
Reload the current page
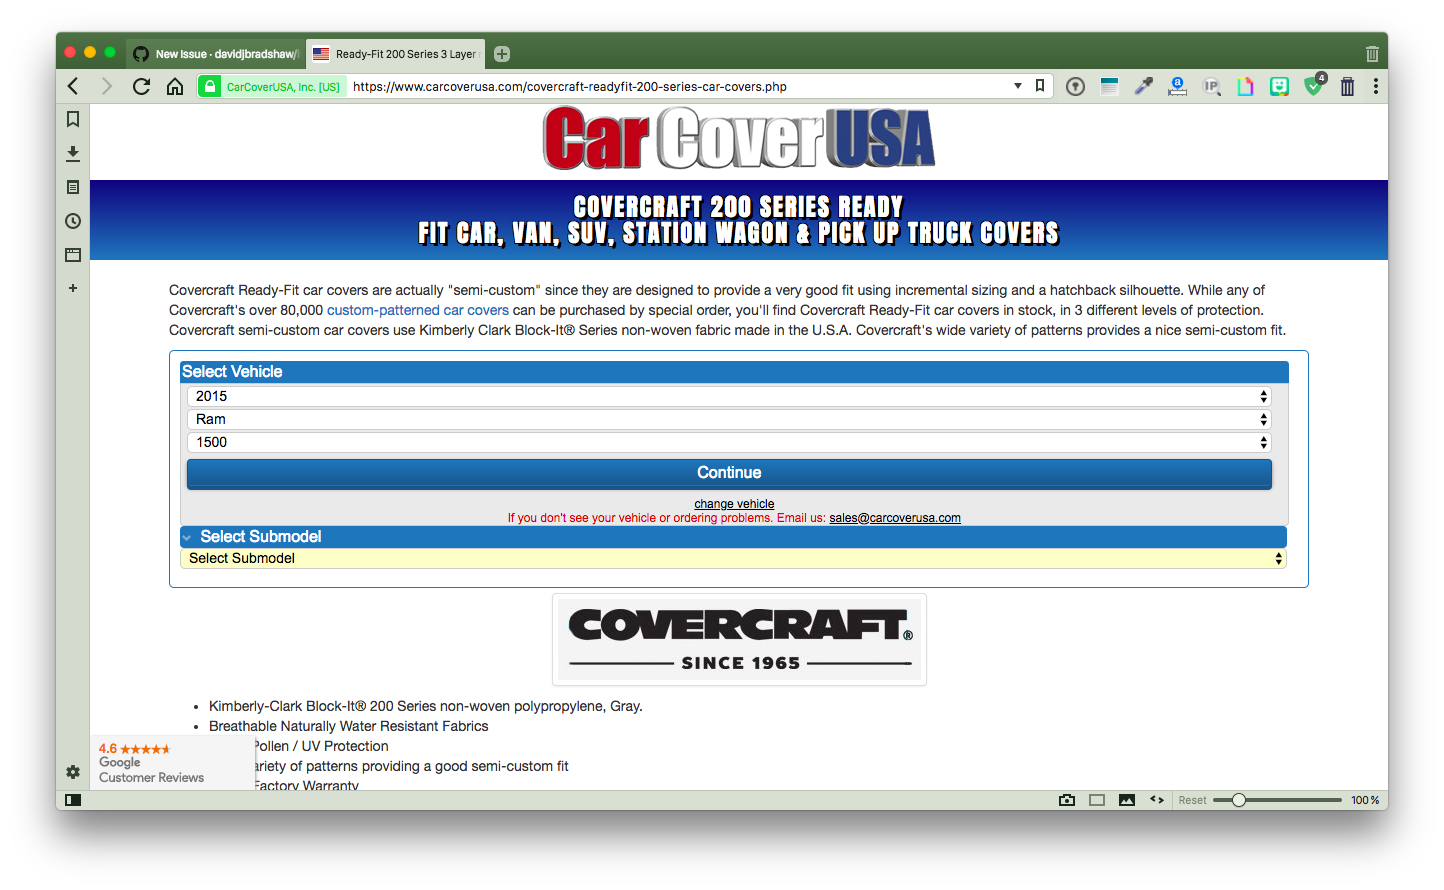[x=141, y=86]
